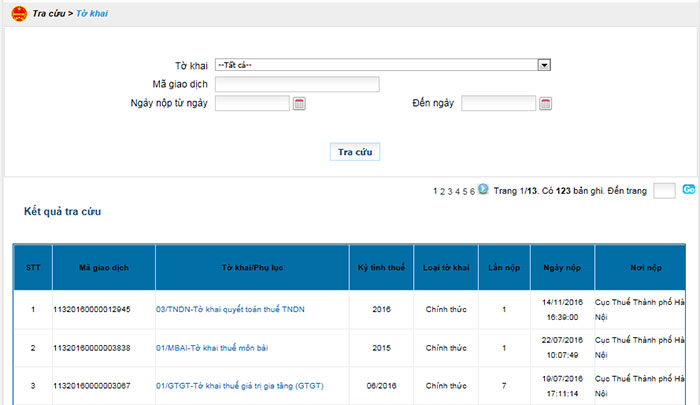Focus the Mã giao dịch input field
The image size is (700, 405).
pos(297,84)
